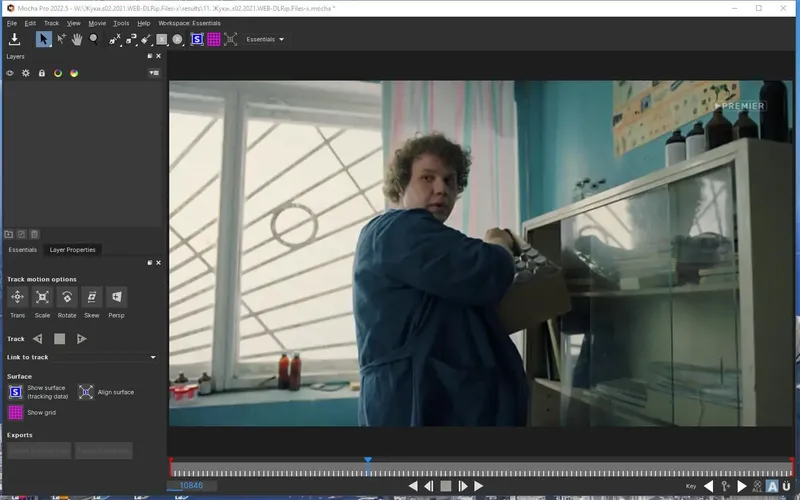Click the timeline playhead marker
800x500 pixels.
coord(368,460)
